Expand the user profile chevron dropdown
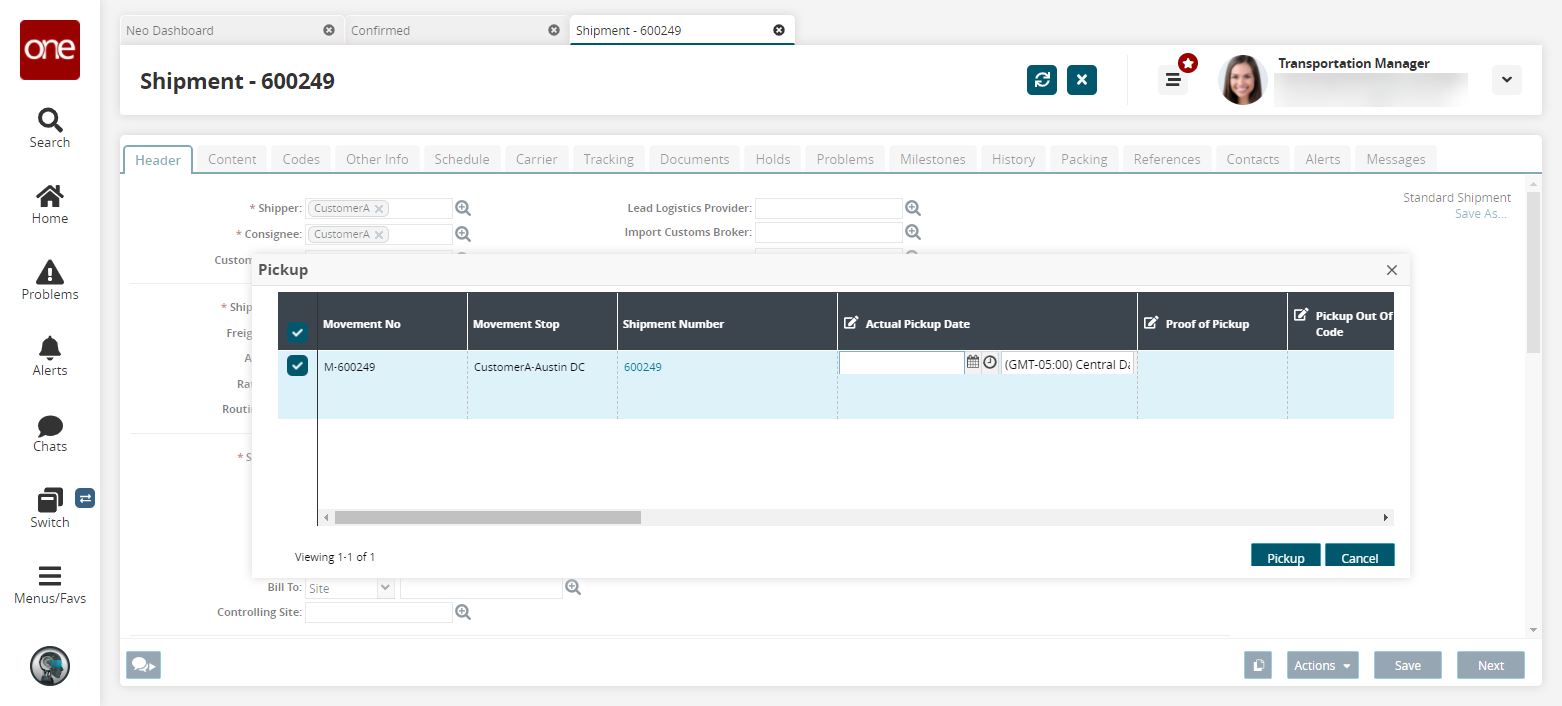The image size is (1562, 706). 1506,80
